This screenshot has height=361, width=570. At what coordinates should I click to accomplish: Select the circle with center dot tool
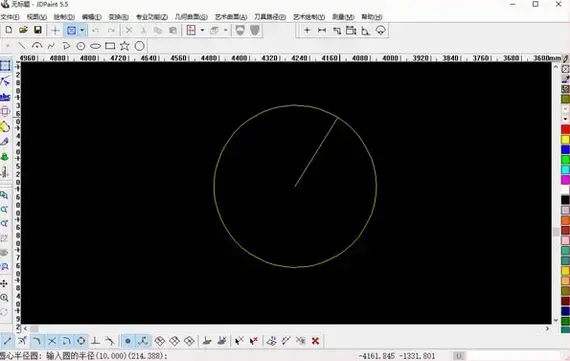click(81, 46)
